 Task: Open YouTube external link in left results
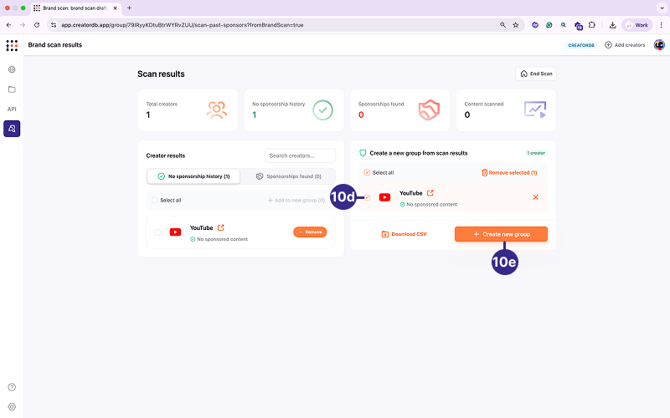[221, 228]
